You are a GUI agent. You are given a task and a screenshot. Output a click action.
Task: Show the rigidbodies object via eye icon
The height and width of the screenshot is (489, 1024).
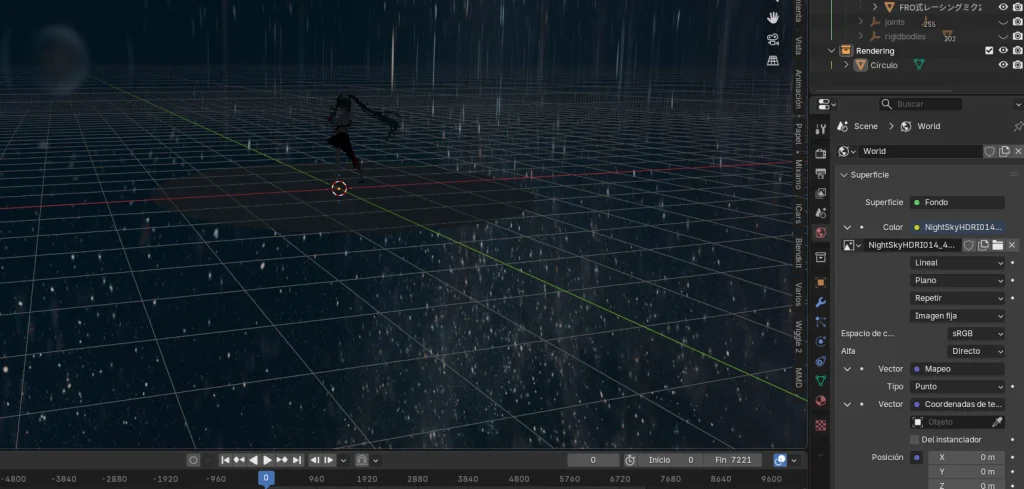pyautogui.click(x=1003, y=37)
